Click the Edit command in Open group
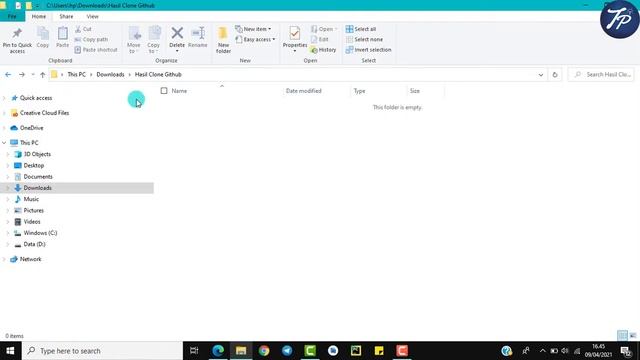This screenshot has width=640, height=360. point(320,39)
